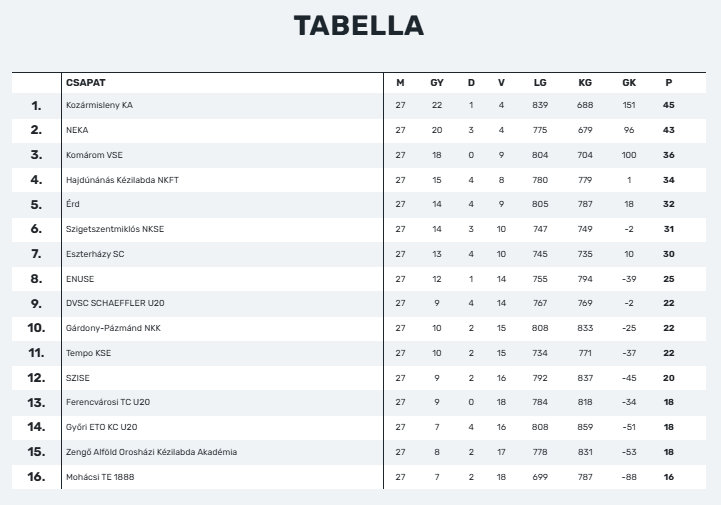Click the P points column header
This screenshot has height=505, width=721.
tap(669, 83)
